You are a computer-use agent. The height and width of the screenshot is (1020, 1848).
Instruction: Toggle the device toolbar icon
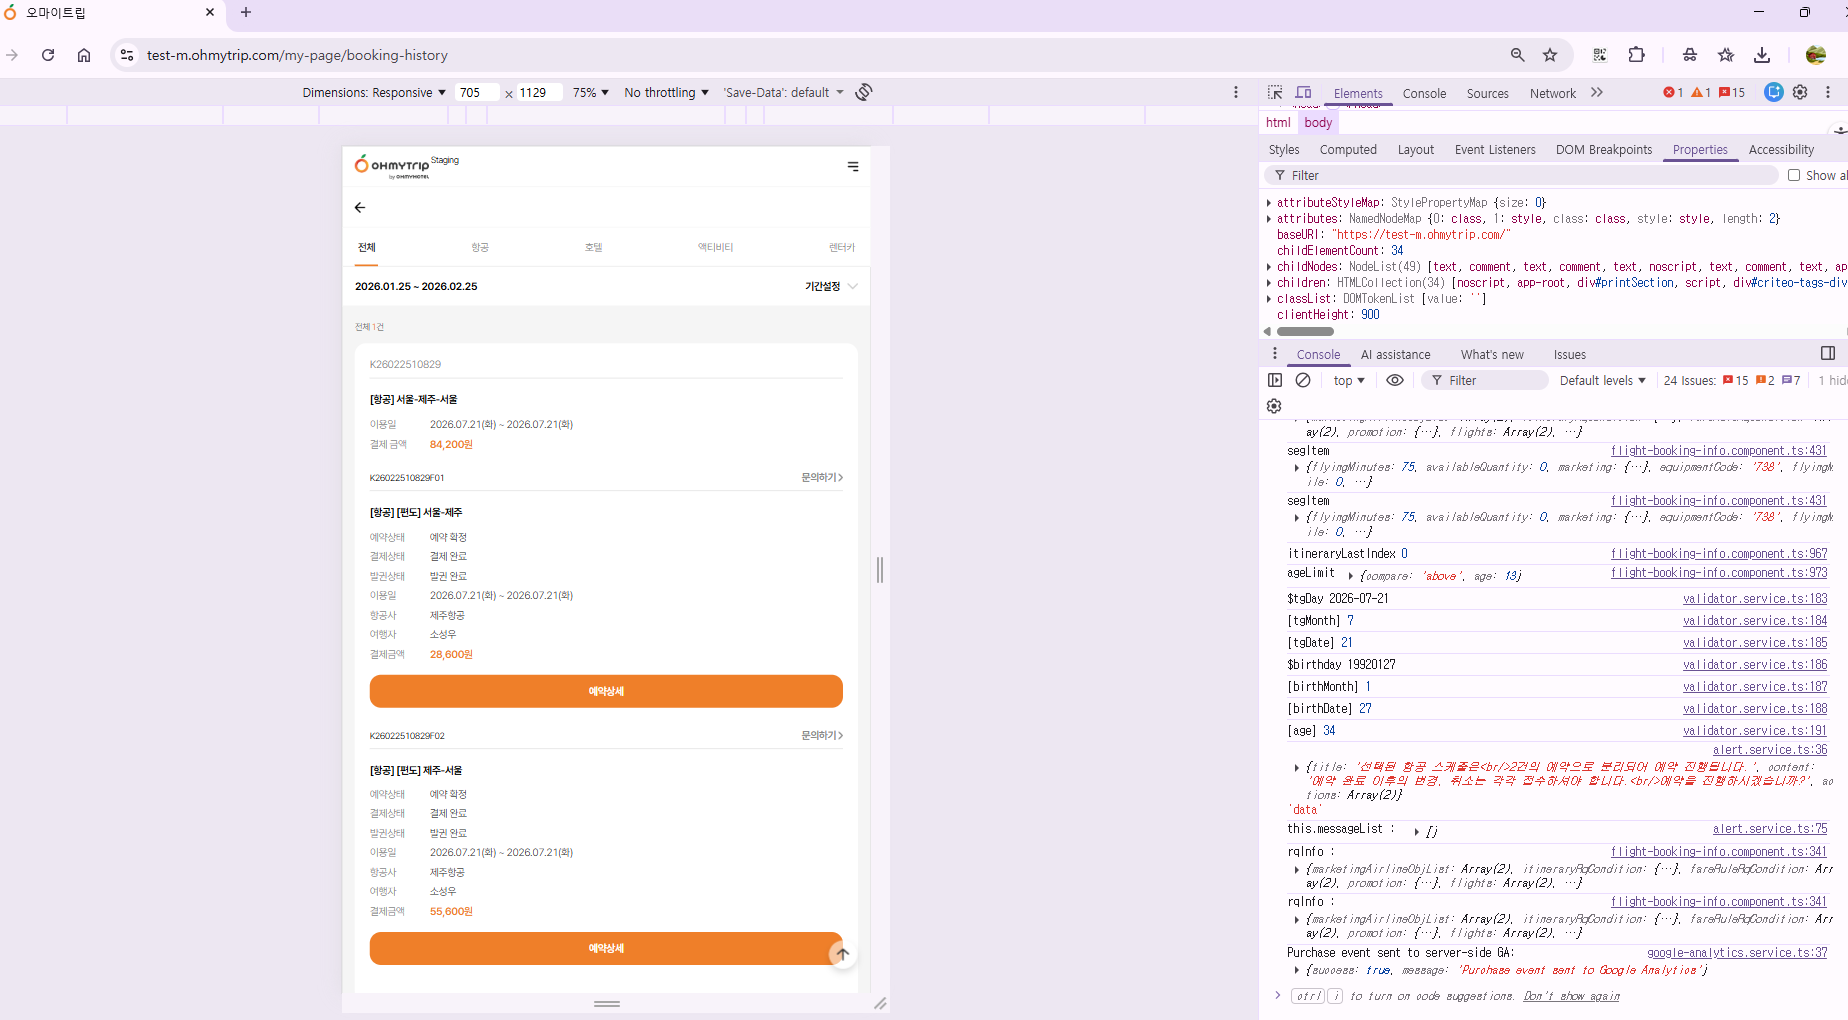pos(1303,92)
